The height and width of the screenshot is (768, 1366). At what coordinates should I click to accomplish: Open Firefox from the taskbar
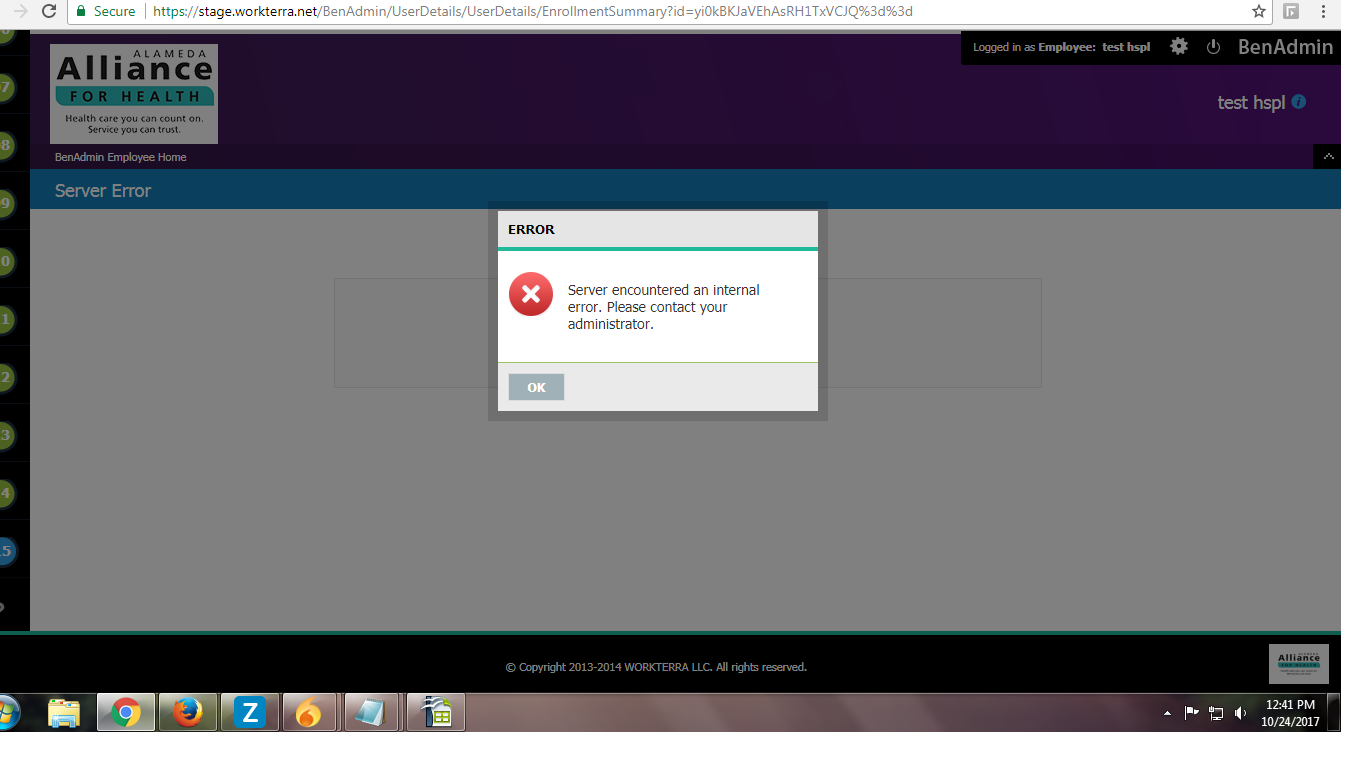(x=187, y=713)
